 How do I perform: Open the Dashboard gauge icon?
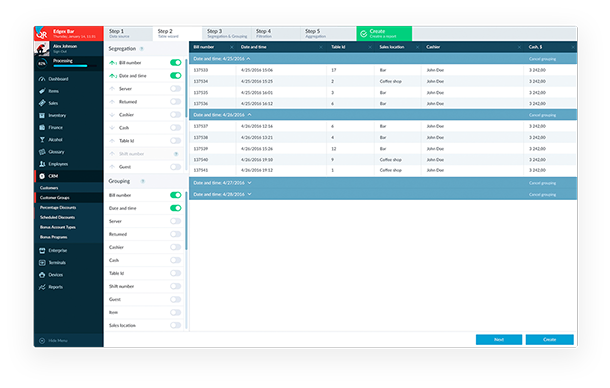42,79
